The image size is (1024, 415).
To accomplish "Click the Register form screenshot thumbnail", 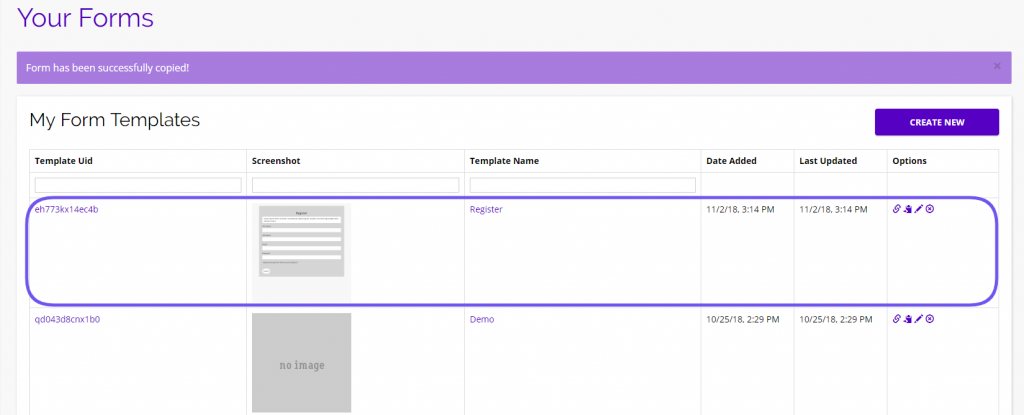I will point(301,252).
